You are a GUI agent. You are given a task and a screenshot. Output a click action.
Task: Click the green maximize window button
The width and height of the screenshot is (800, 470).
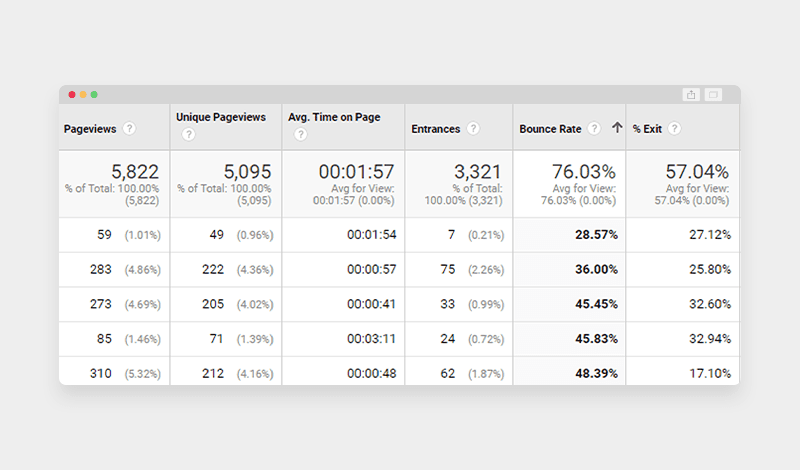(94, 94)
